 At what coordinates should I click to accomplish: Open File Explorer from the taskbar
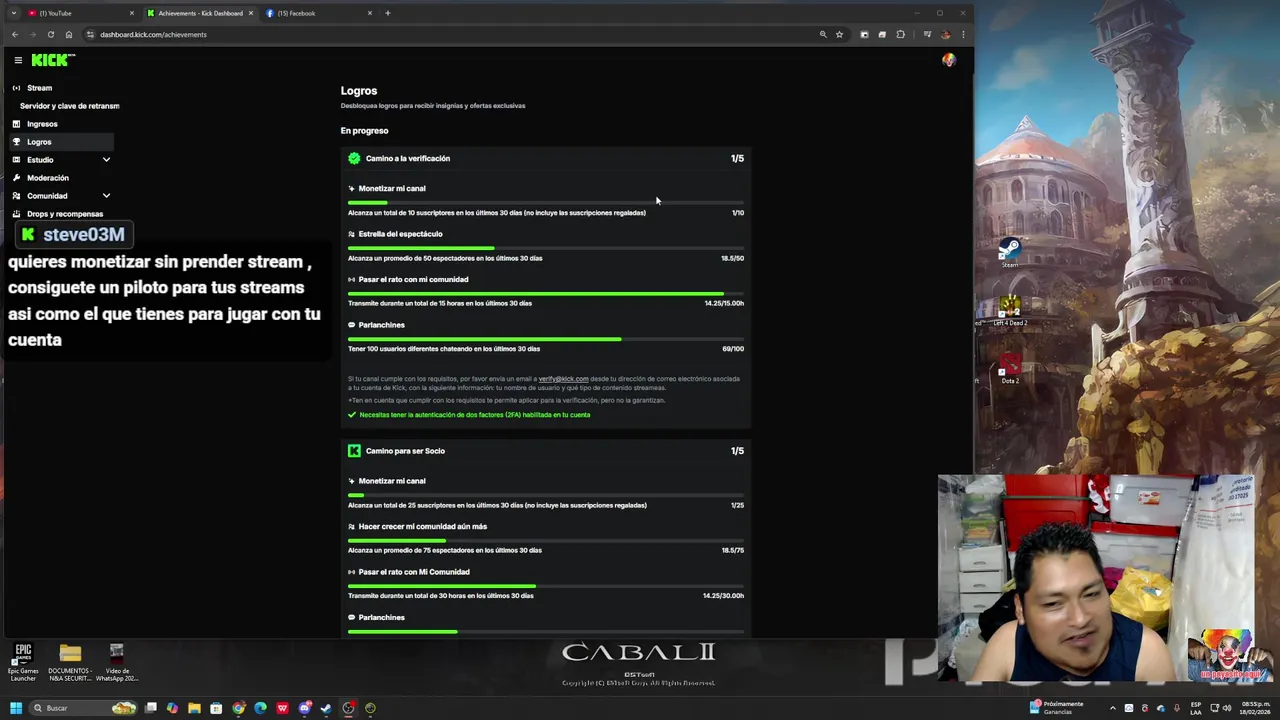tap(194, 708)
